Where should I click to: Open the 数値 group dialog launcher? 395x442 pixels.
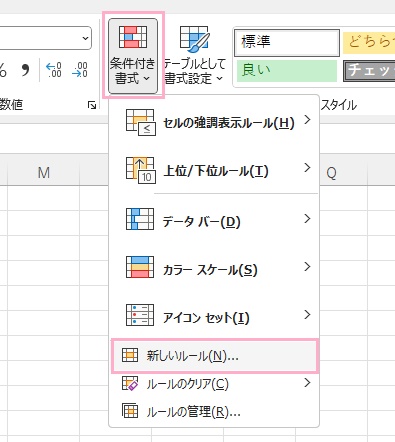click(x=92, y=105)
